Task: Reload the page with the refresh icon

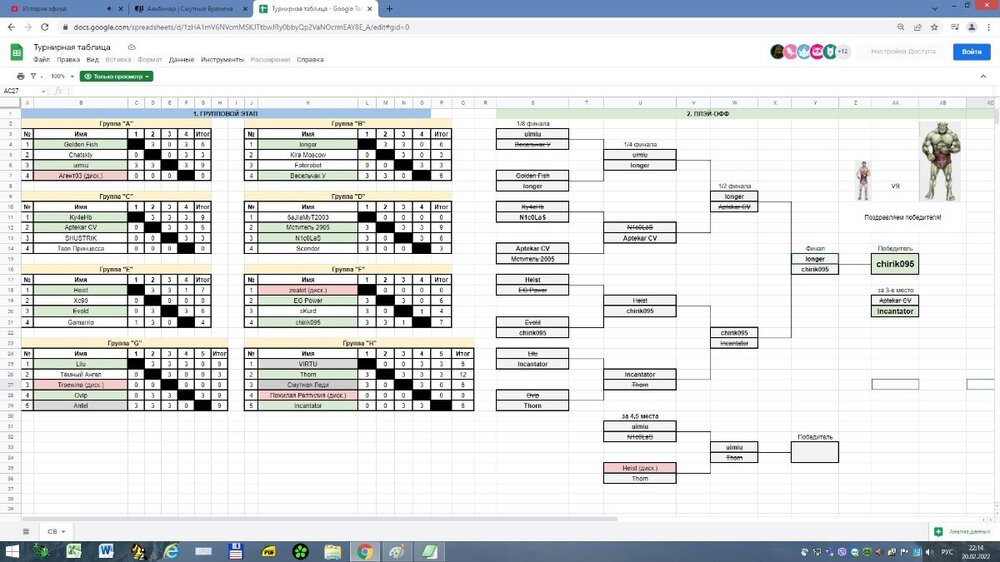Action: [45, 27]
